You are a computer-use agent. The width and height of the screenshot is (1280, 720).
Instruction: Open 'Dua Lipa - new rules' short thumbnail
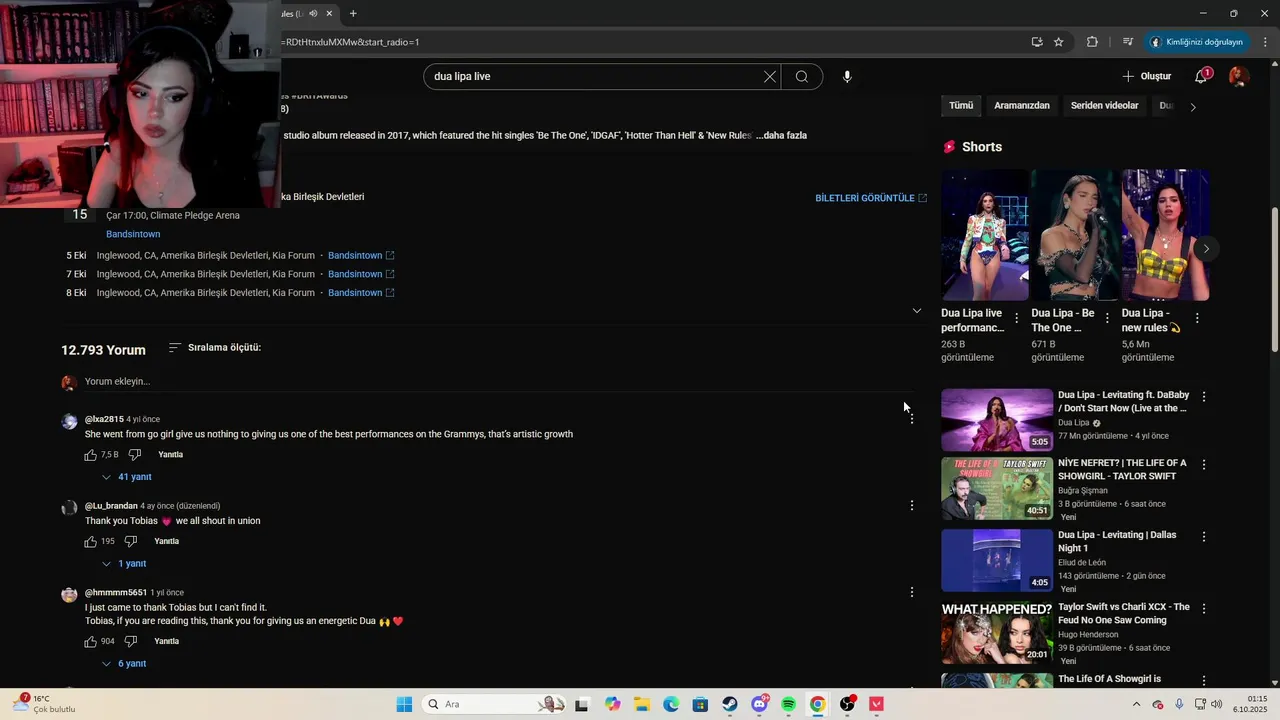coord(1166,235)
